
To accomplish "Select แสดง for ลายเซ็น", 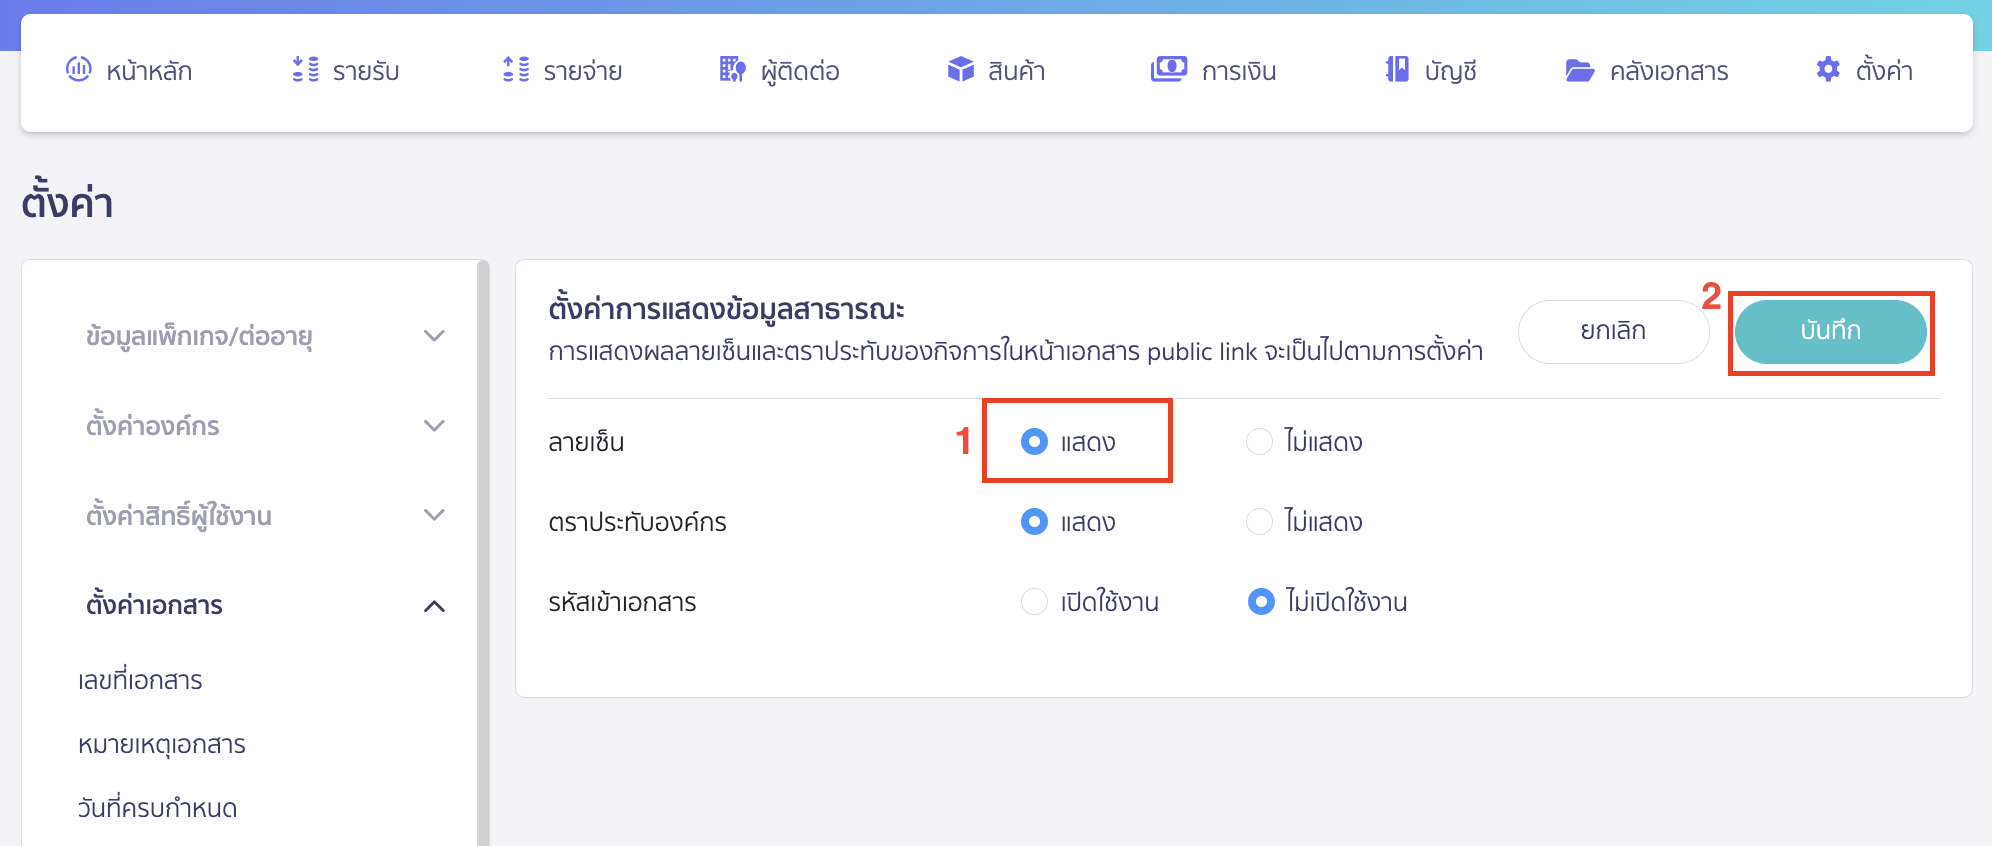I will [x=1034, y=441].
